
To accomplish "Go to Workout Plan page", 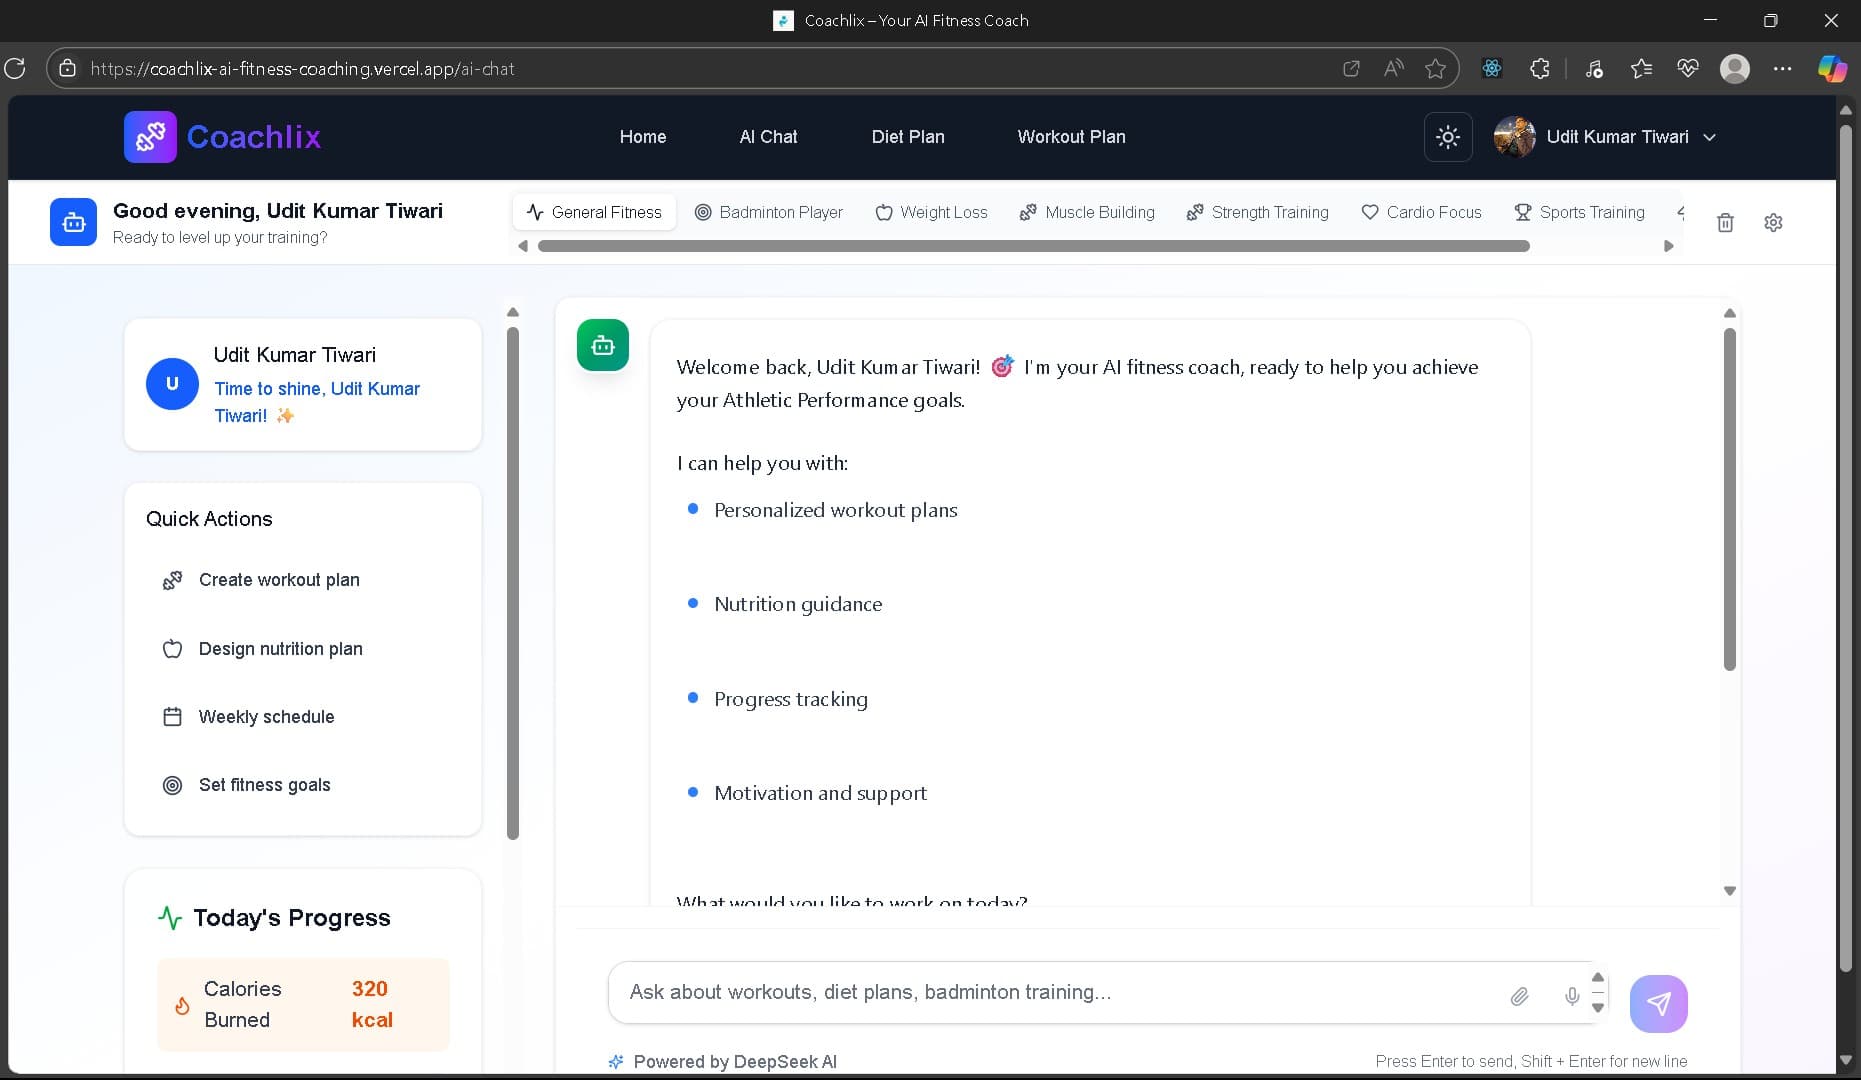I will click(1071, 137).
